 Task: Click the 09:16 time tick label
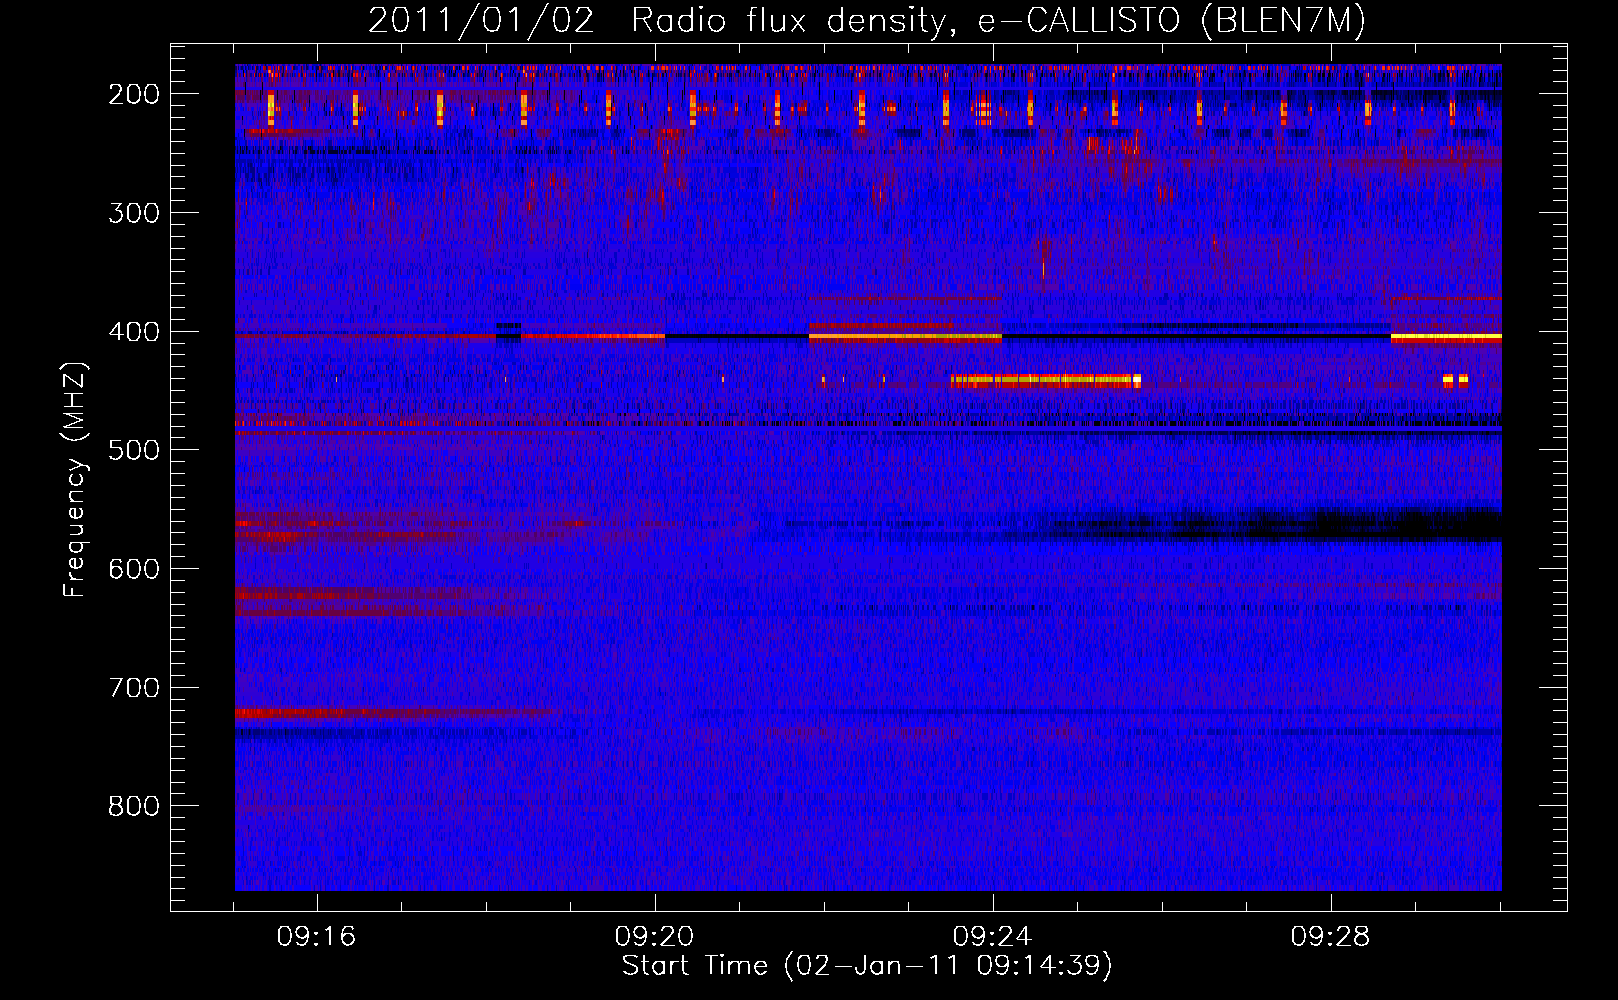(317, 937)
